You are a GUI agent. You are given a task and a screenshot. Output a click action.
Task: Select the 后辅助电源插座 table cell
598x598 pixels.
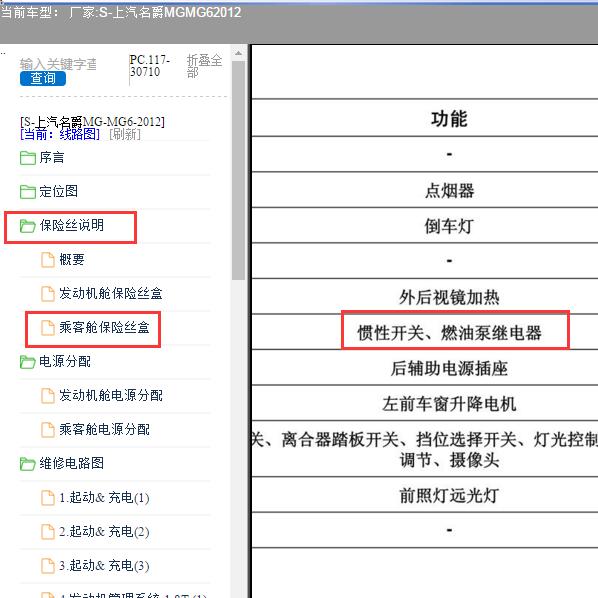(x=449, y=368)
